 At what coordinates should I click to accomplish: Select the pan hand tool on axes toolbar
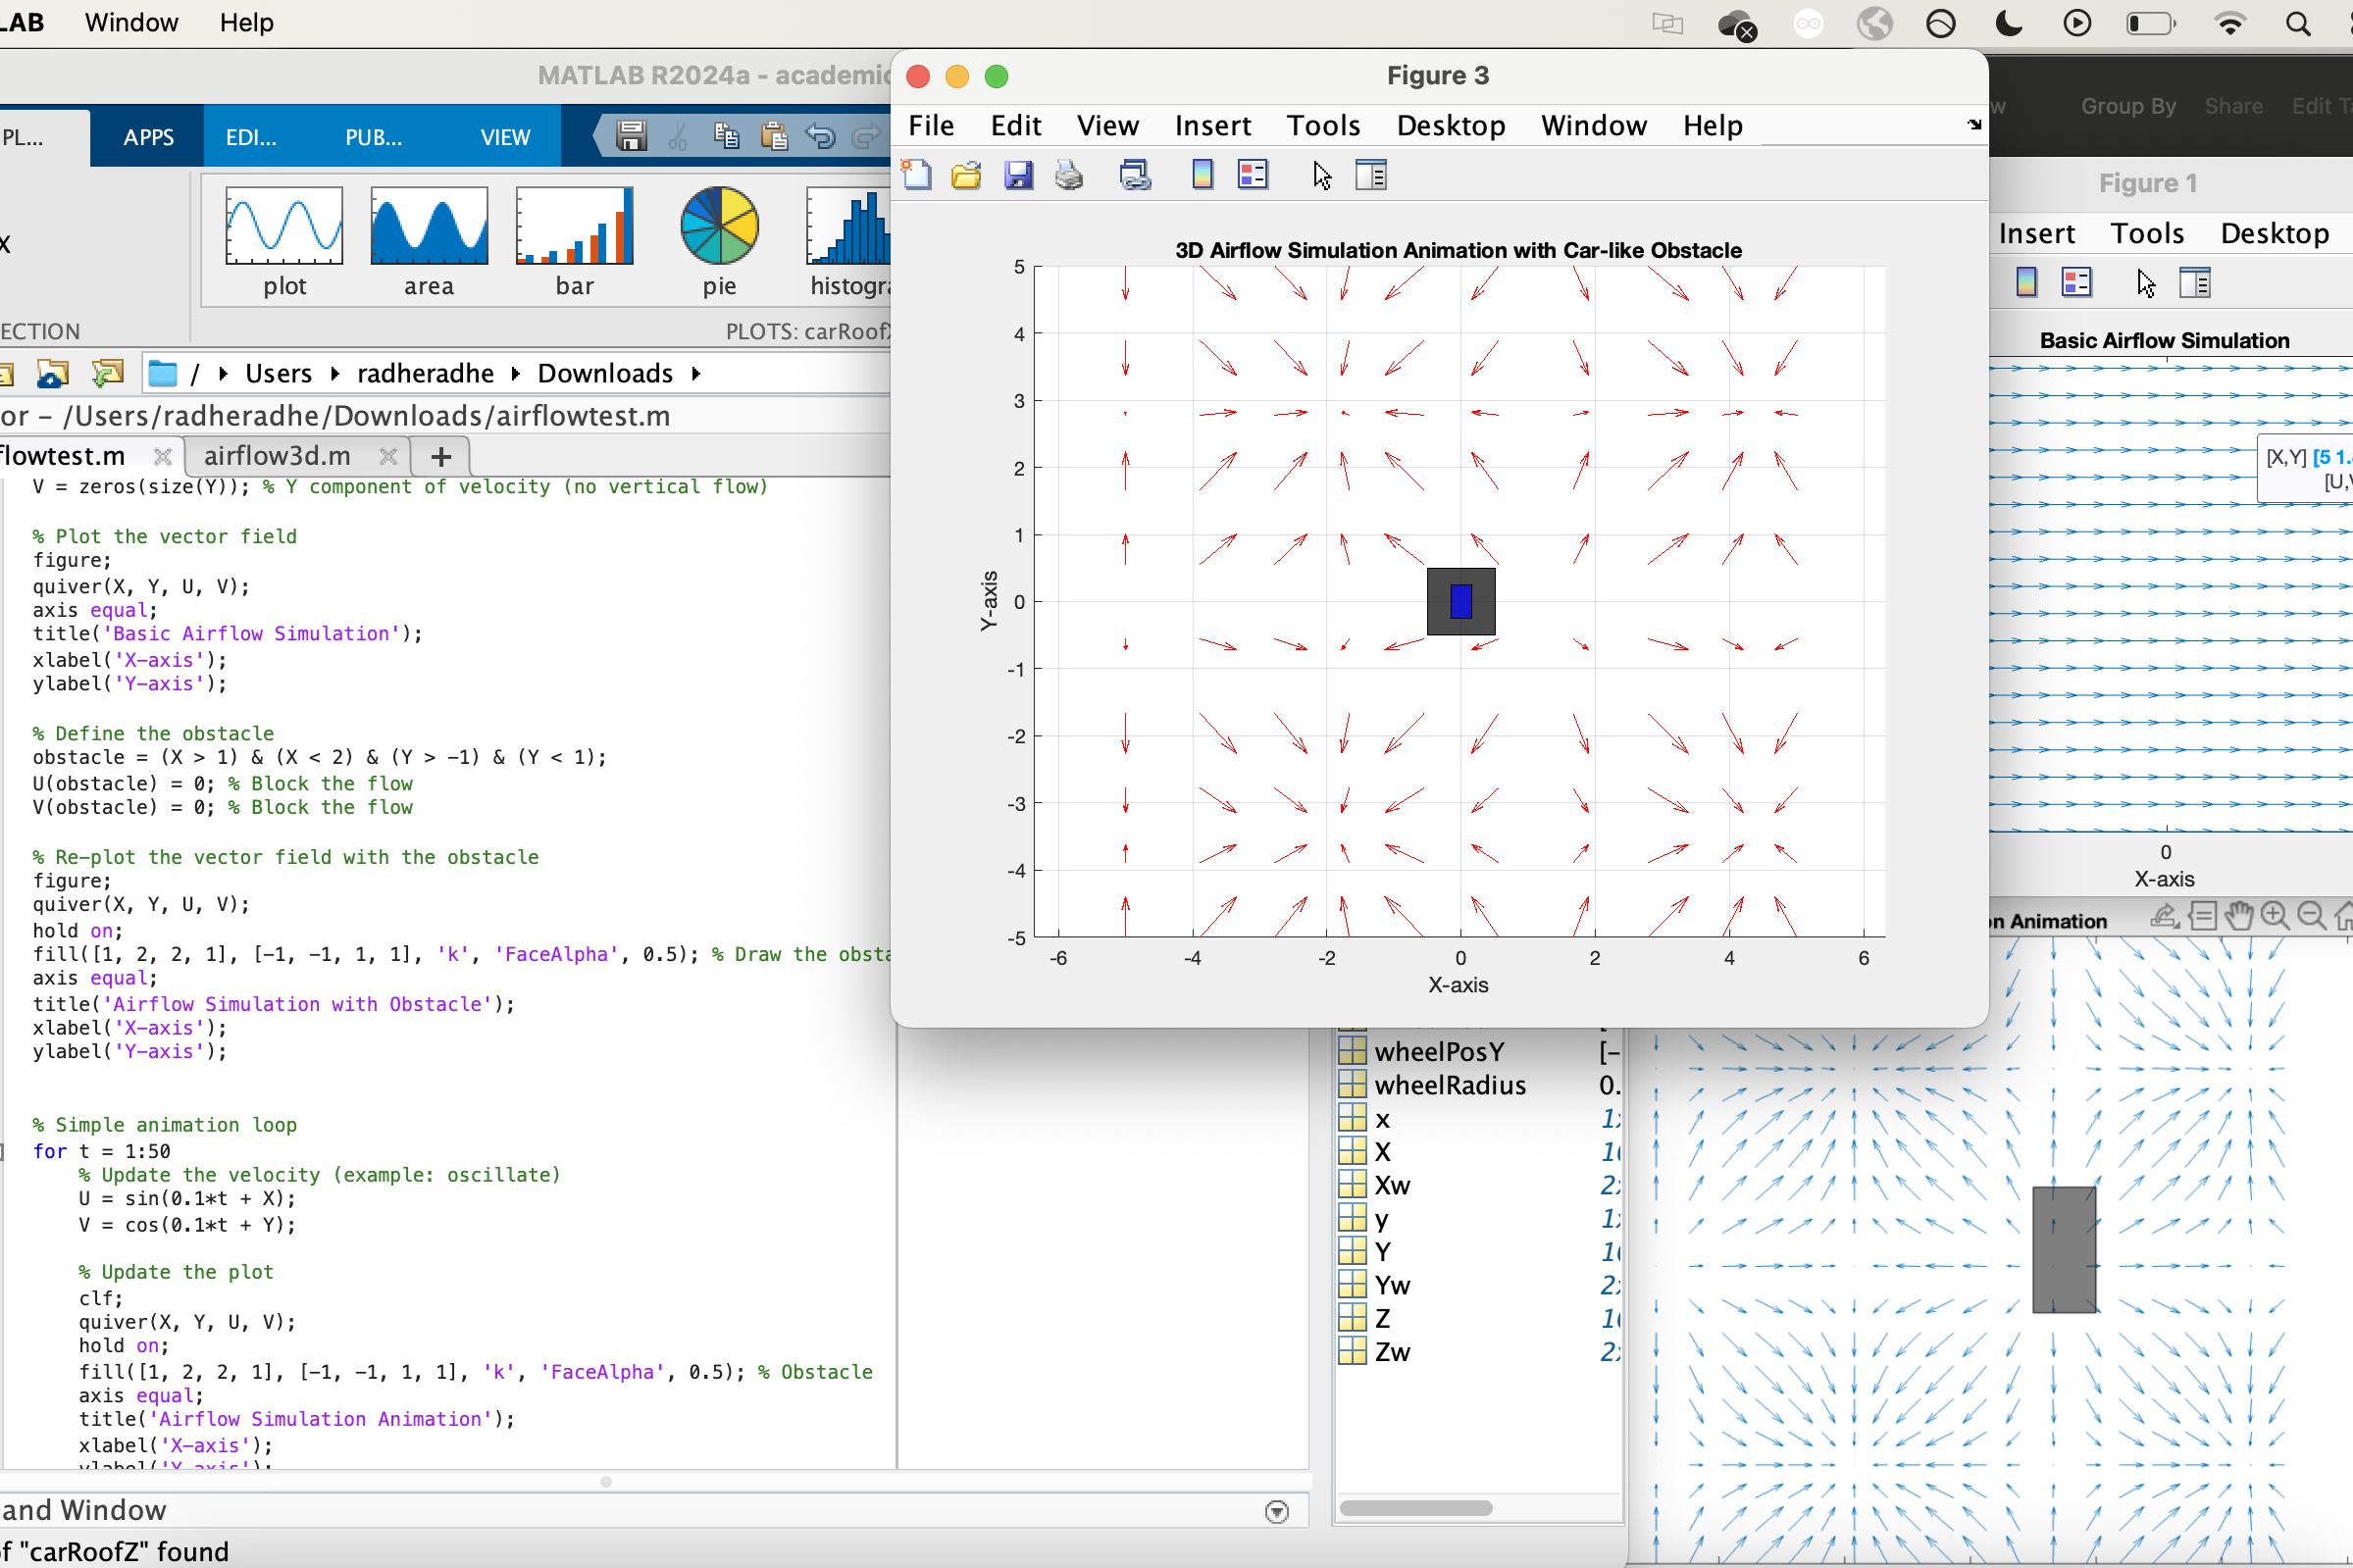[2239, 915]
